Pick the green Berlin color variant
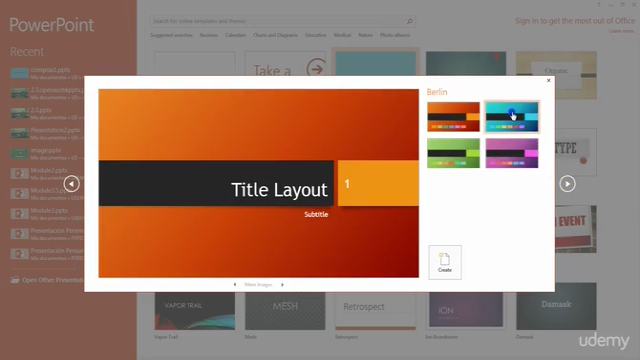The image size is (640, 360). (x=453, y=153)
